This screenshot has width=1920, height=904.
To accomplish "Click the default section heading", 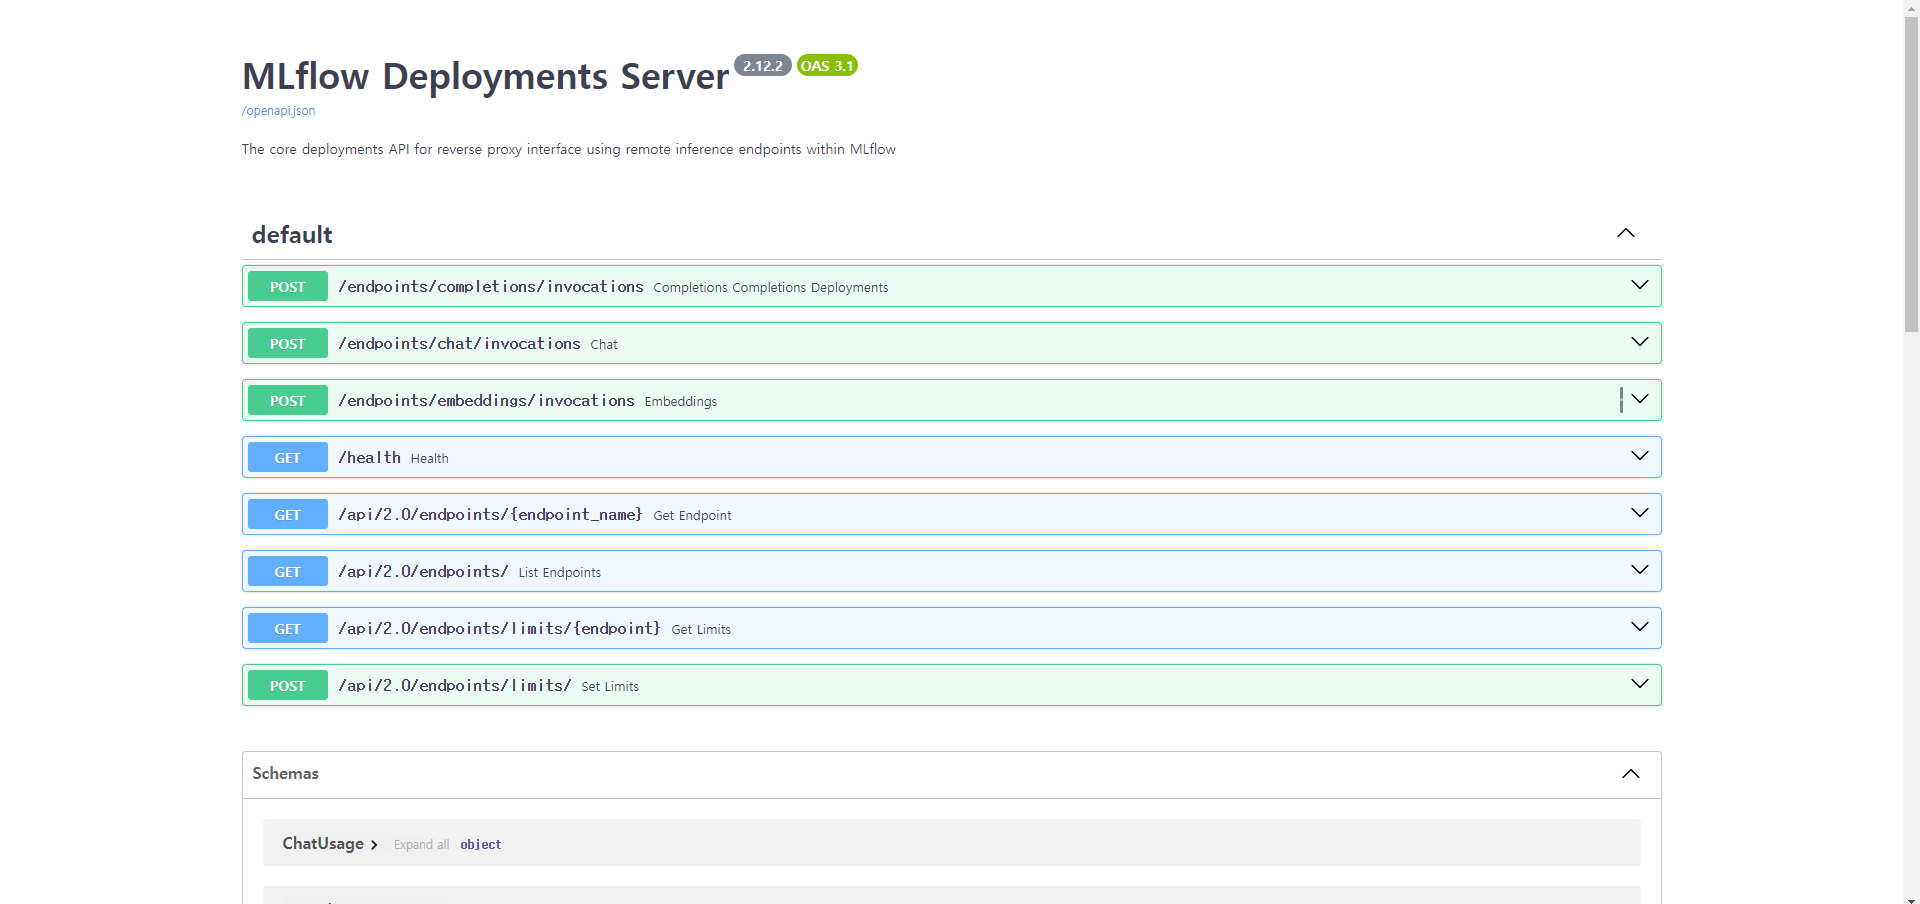I will (x=292, y=235).
